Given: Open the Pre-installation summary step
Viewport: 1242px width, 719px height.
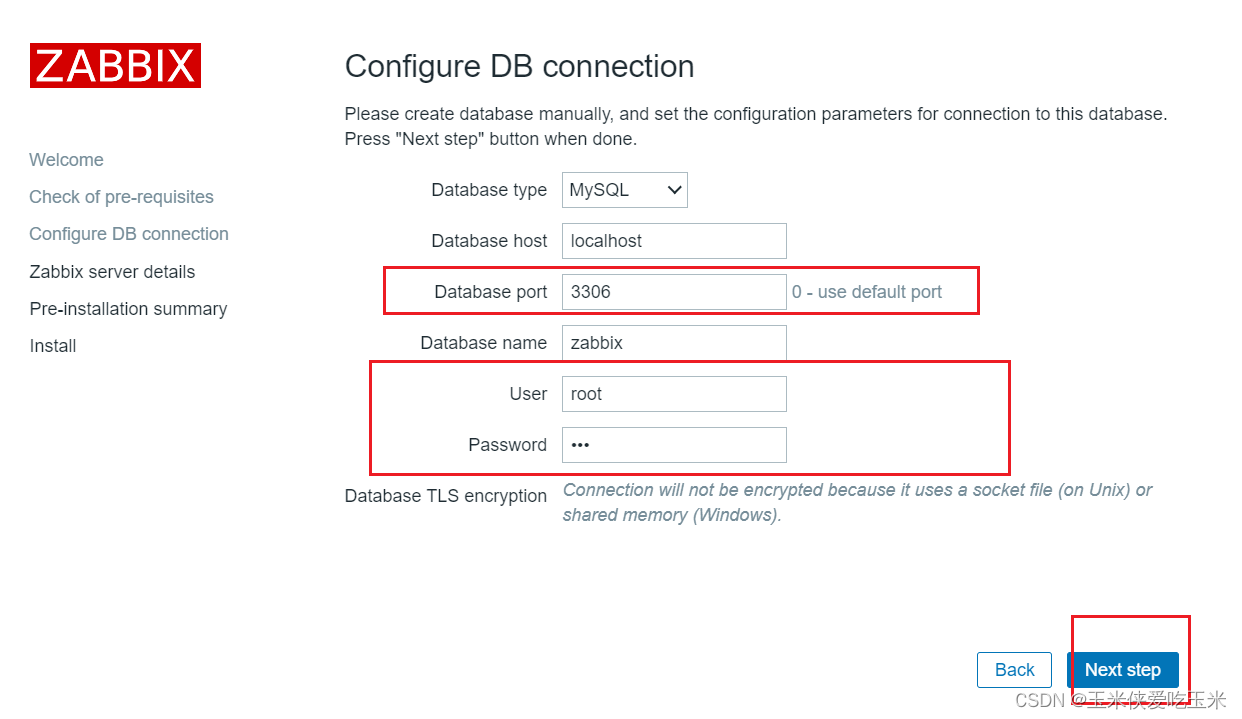Looking at the screenshot, I should [x=128, y=308].
